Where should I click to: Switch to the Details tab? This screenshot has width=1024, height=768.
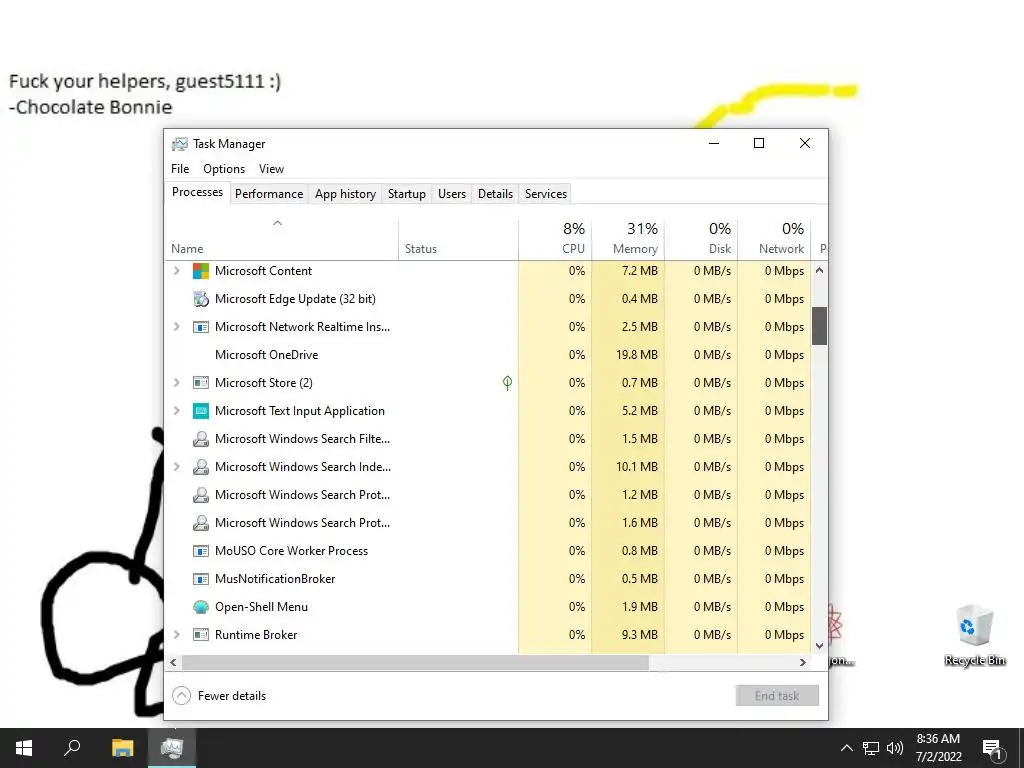495,194
